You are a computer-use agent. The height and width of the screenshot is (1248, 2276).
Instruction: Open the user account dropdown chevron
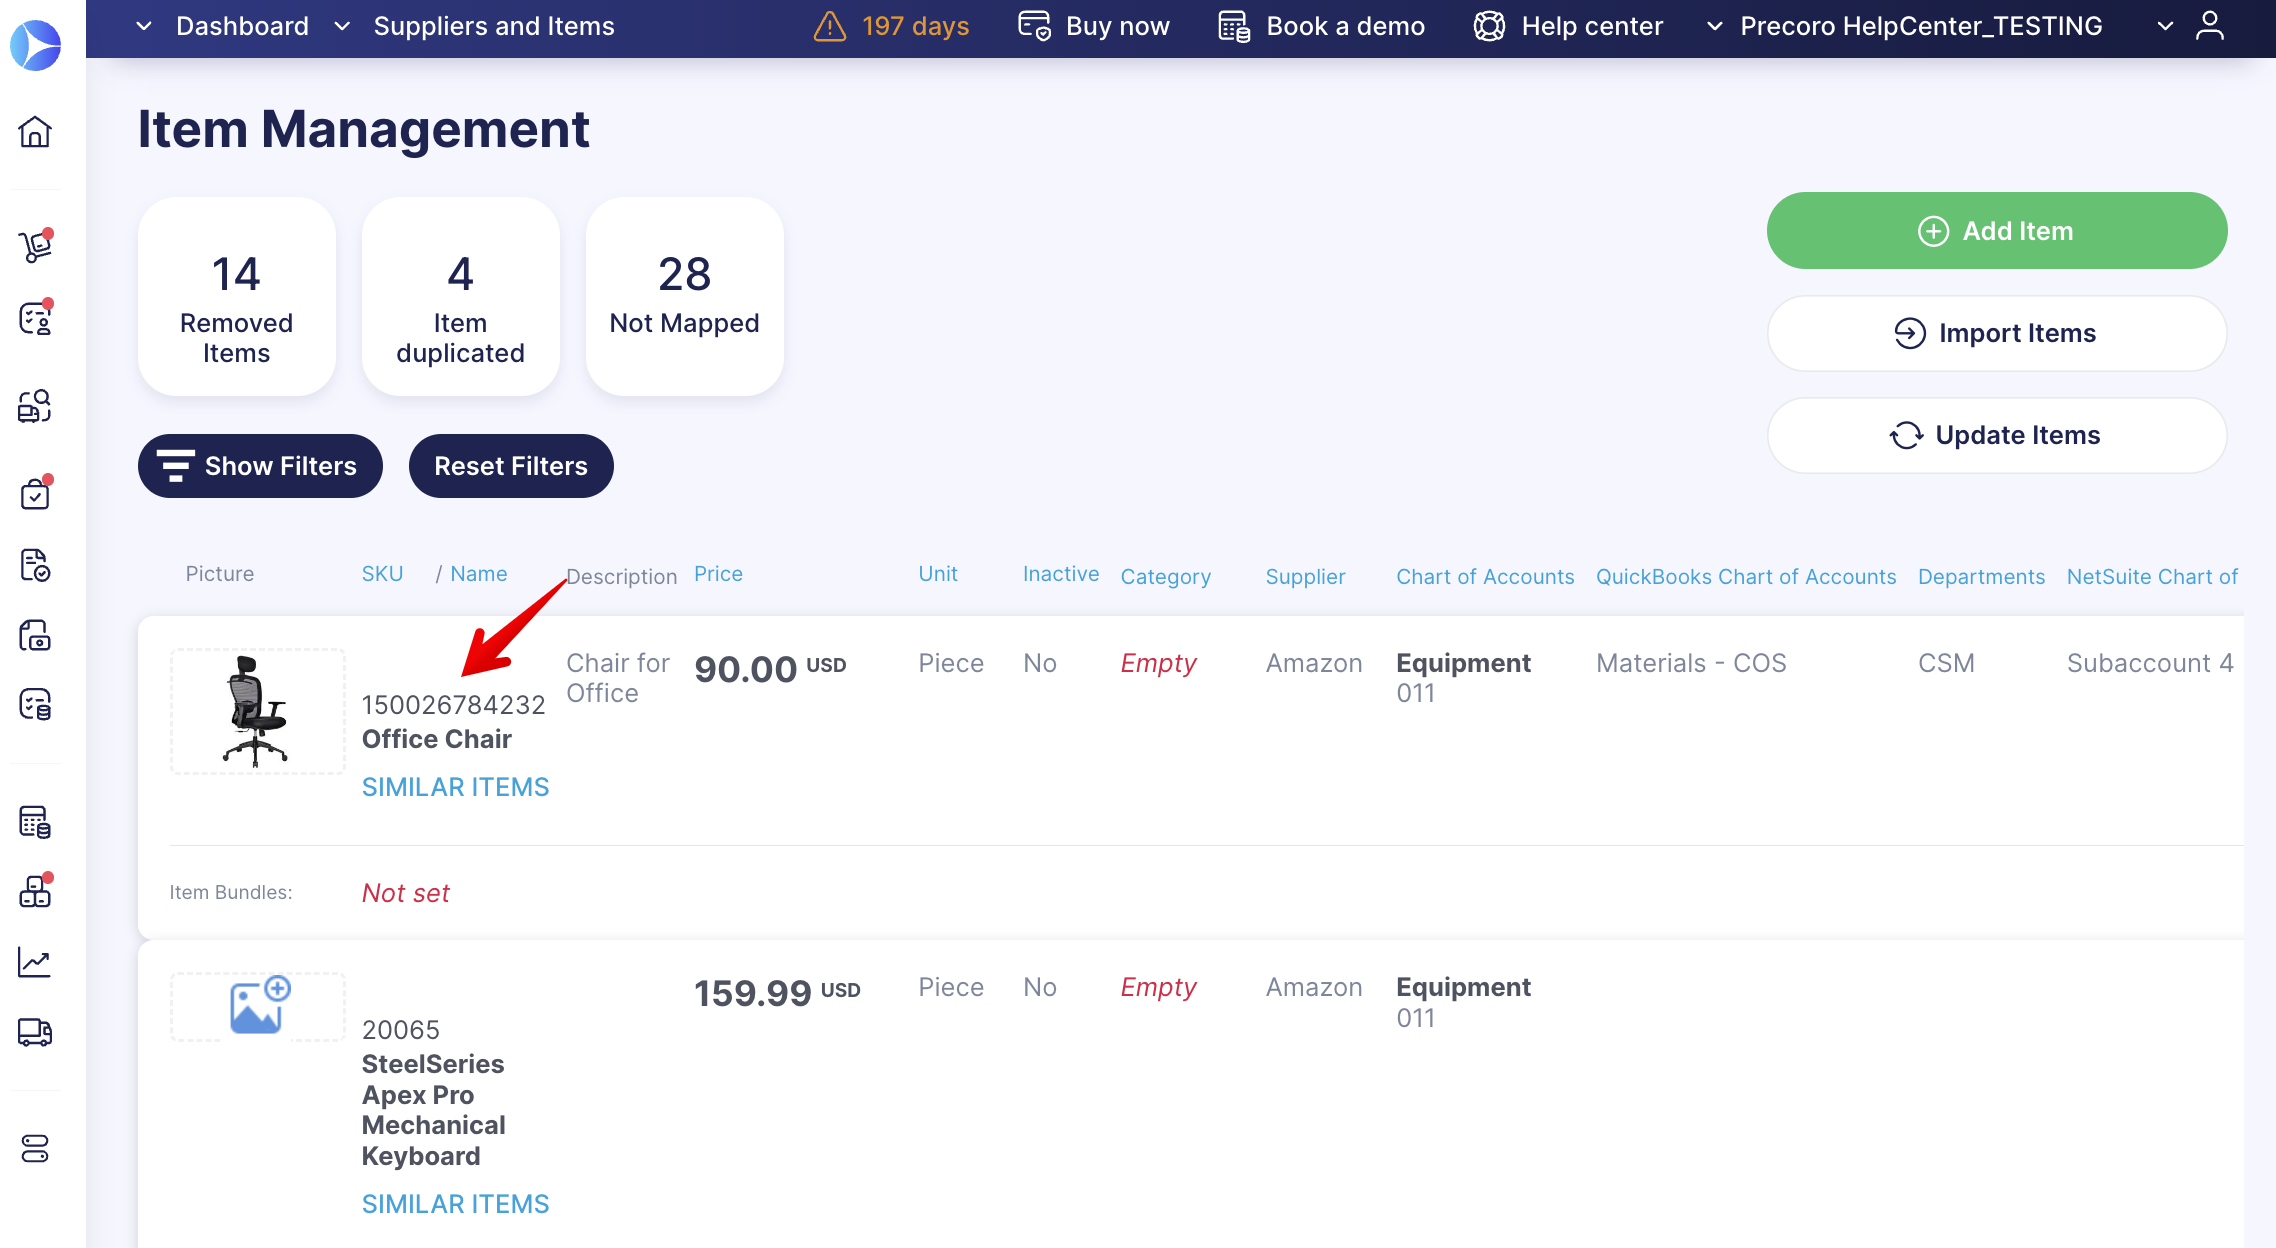(2165, 26)
